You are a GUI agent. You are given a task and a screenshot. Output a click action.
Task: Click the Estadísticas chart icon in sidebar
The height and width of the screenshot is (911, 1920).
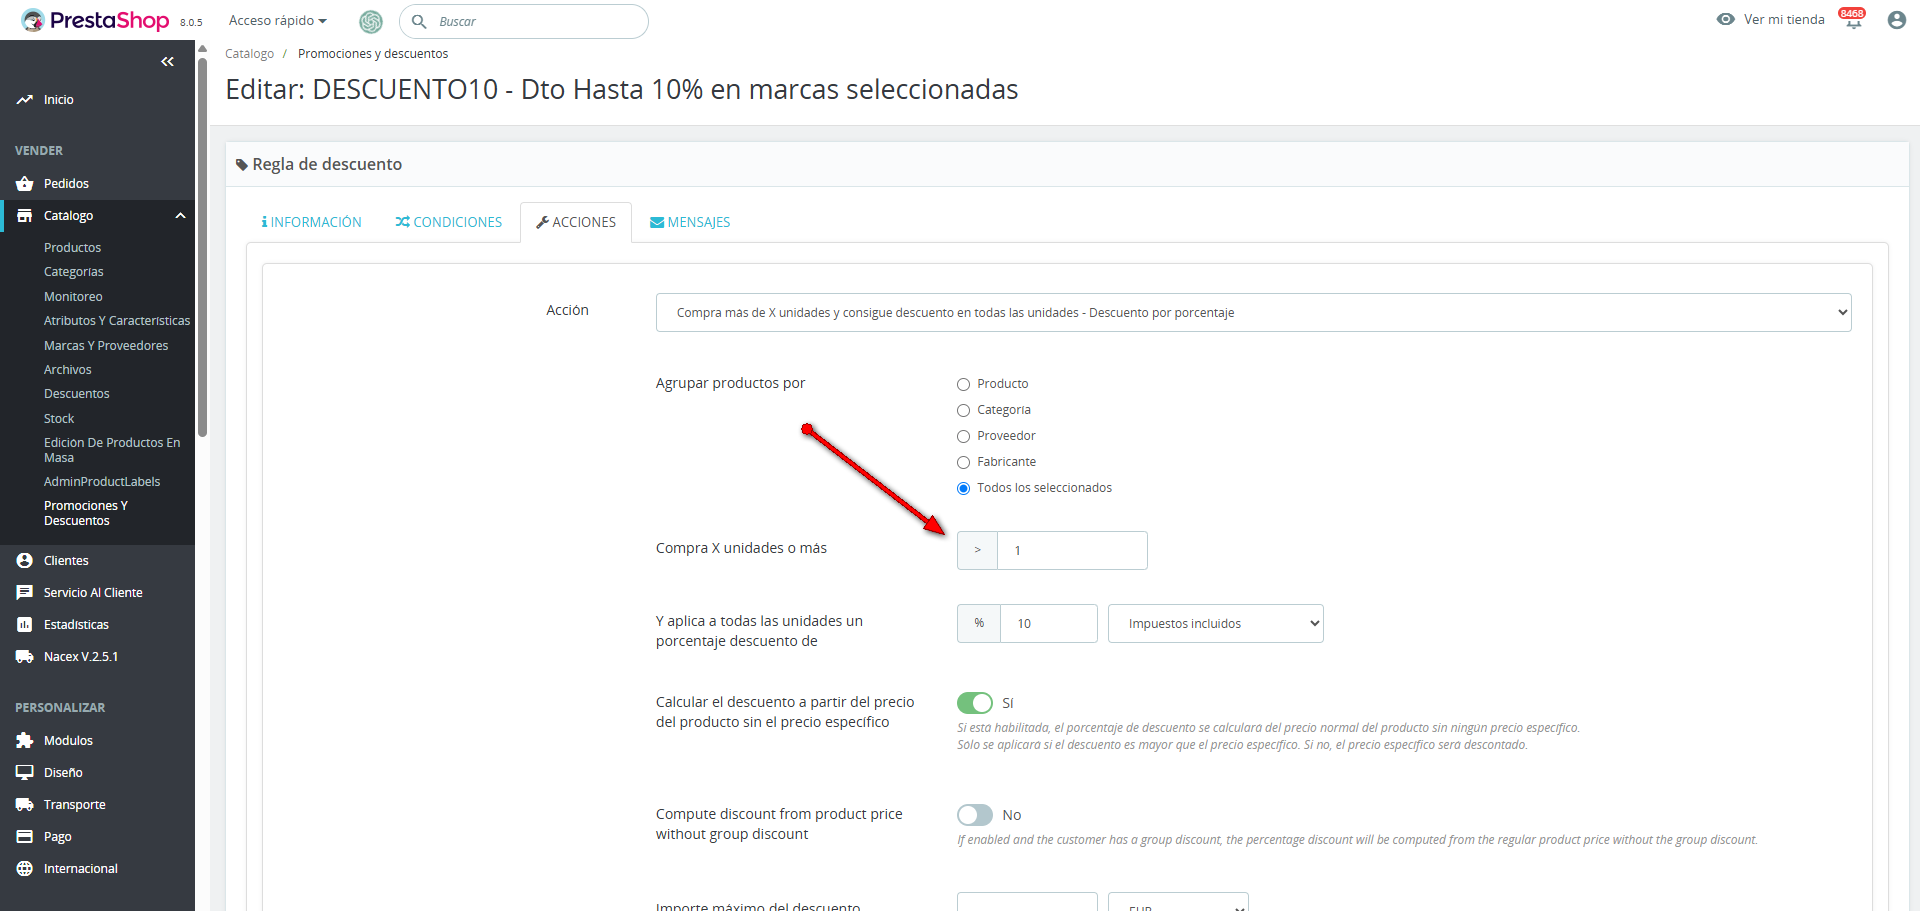pyautogui.click(x=25, y=625)
